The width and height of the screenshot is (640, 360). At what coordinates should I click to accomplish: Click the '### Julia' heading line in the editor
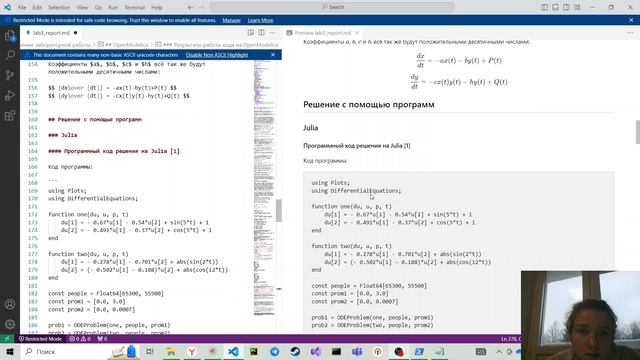62,135
